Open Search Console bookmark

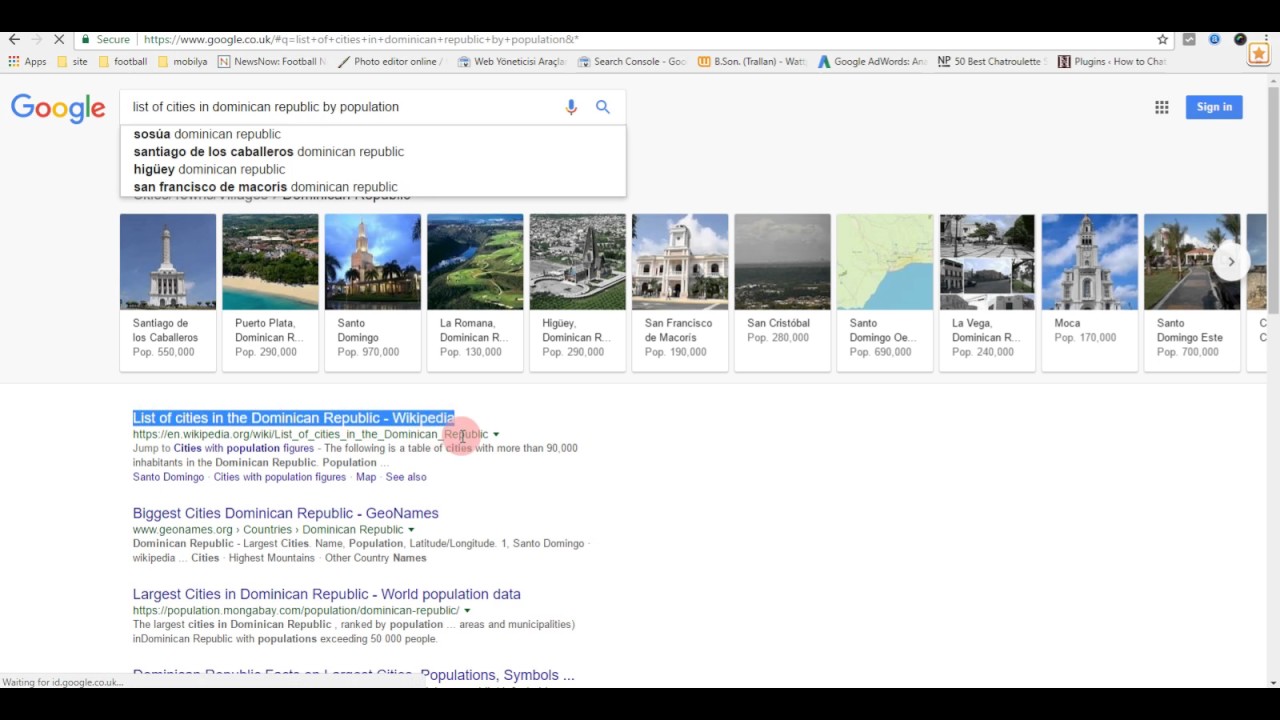pos(632,62)
